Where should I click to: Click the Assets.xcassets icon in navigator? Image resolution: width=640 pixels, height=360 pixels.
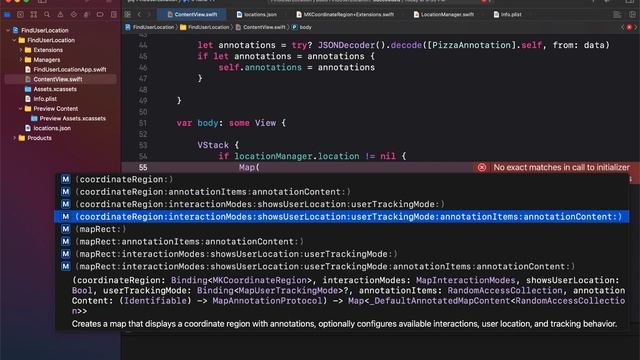28,89
